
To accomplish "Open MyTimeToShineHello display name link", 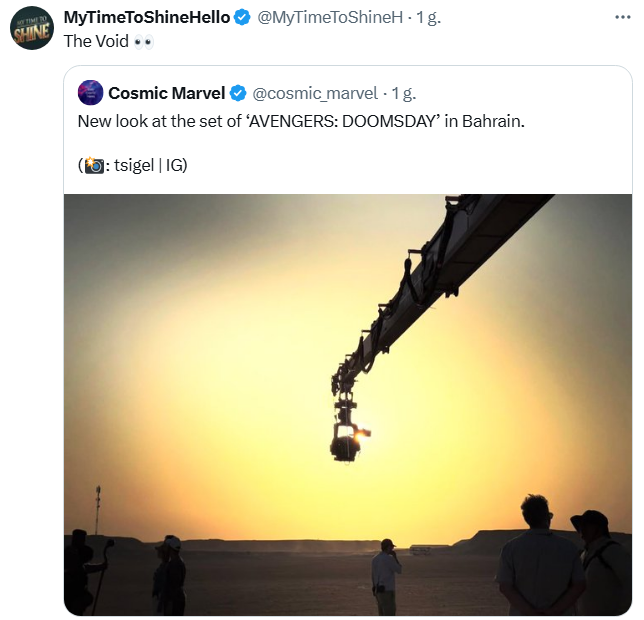I will coord(147,18).
